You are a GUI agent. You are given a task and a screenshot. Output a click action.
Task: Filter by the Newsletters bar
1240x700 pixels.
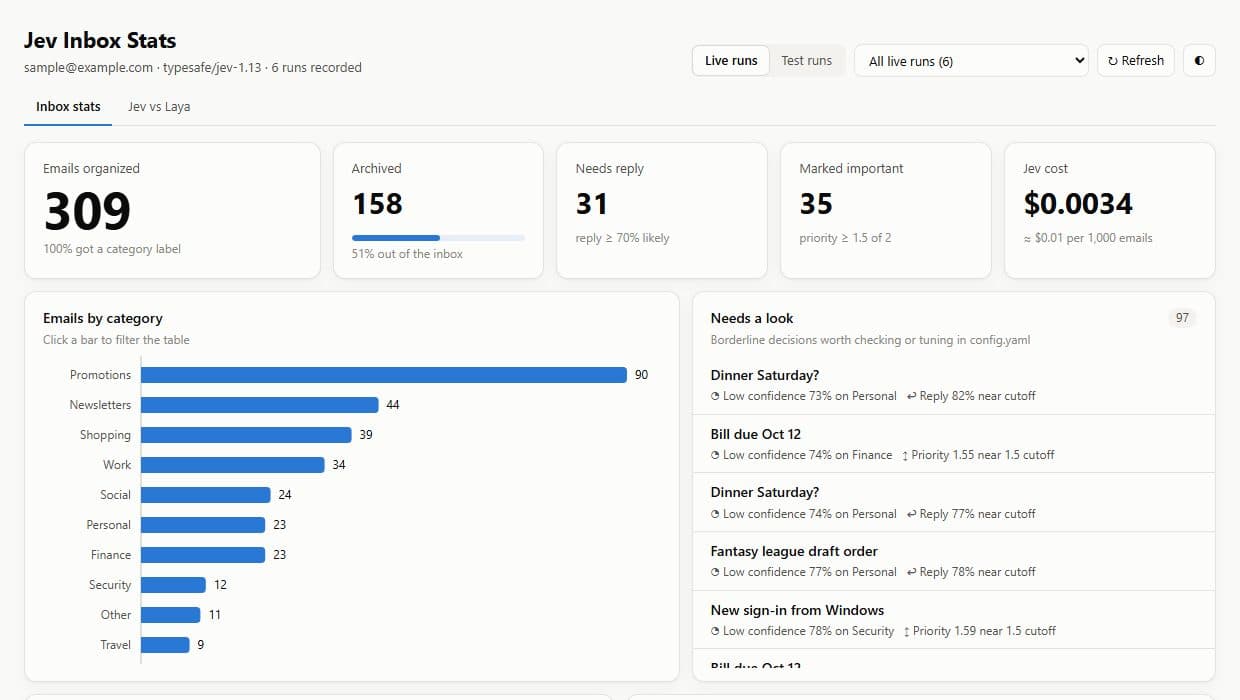pyautogui.click(x=260, y=405)
